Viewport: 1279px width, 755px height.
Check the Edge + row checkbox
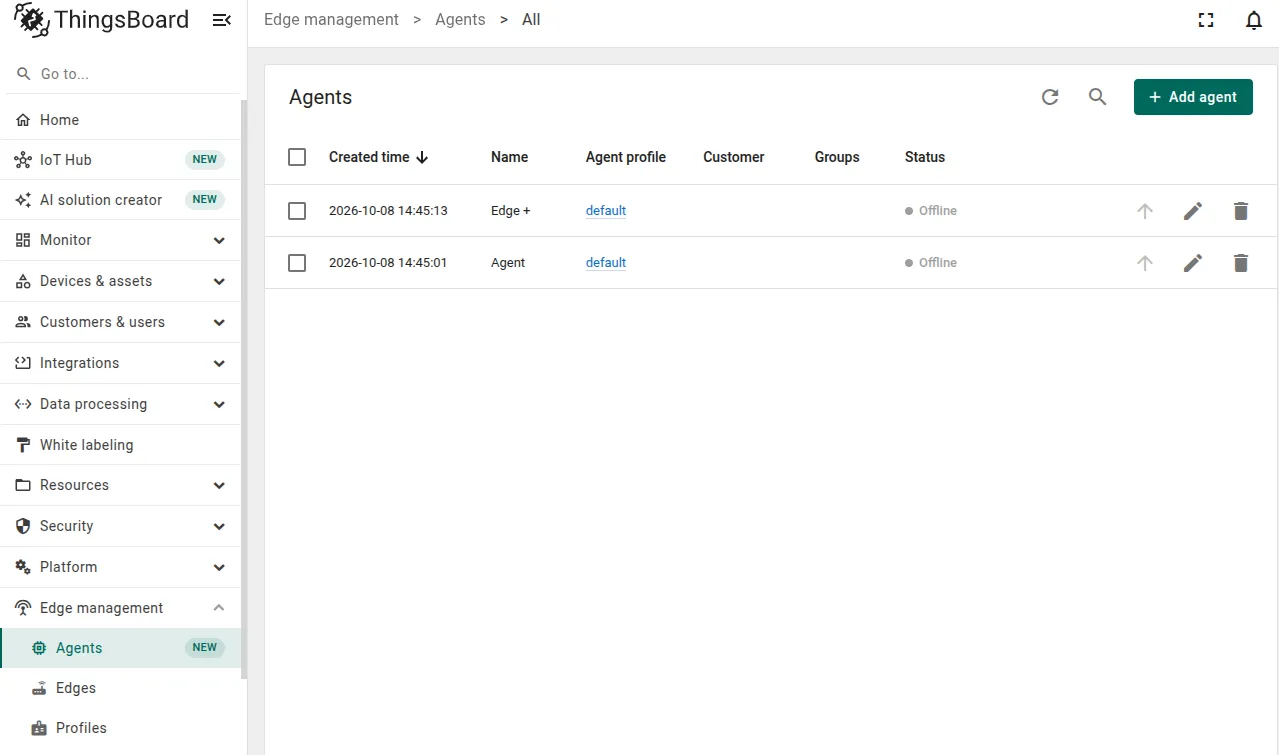(297, 211)
